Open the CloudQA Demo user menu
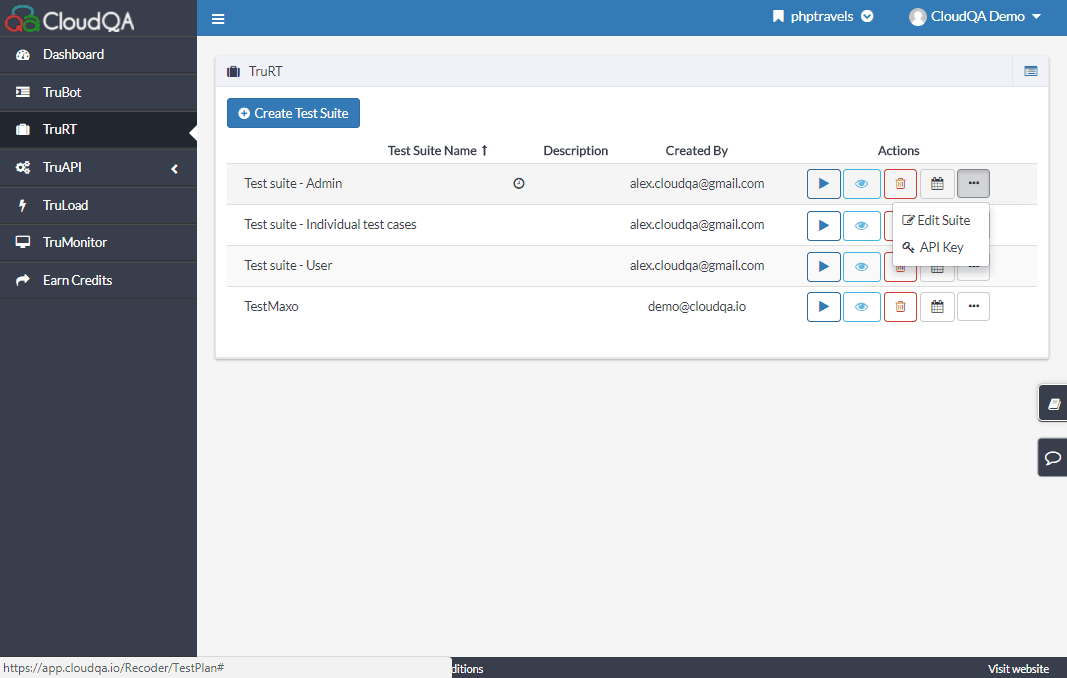Viewport: 1067px width, 678px height. pyautogui.click(x=975, y=16)
